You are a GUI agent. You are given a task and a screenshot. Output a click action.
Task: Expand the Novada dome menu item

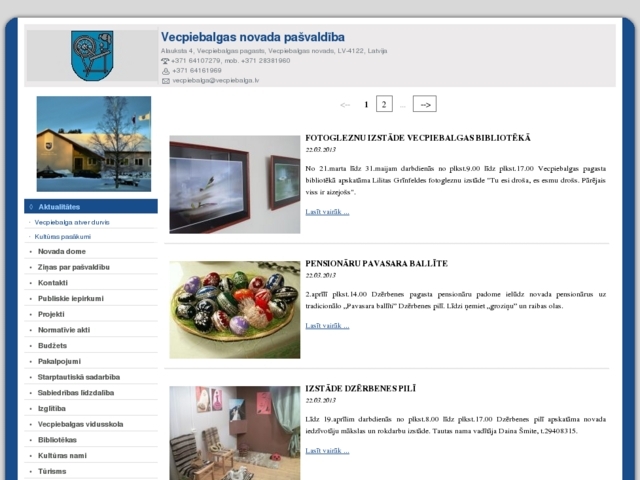[61, 251]
